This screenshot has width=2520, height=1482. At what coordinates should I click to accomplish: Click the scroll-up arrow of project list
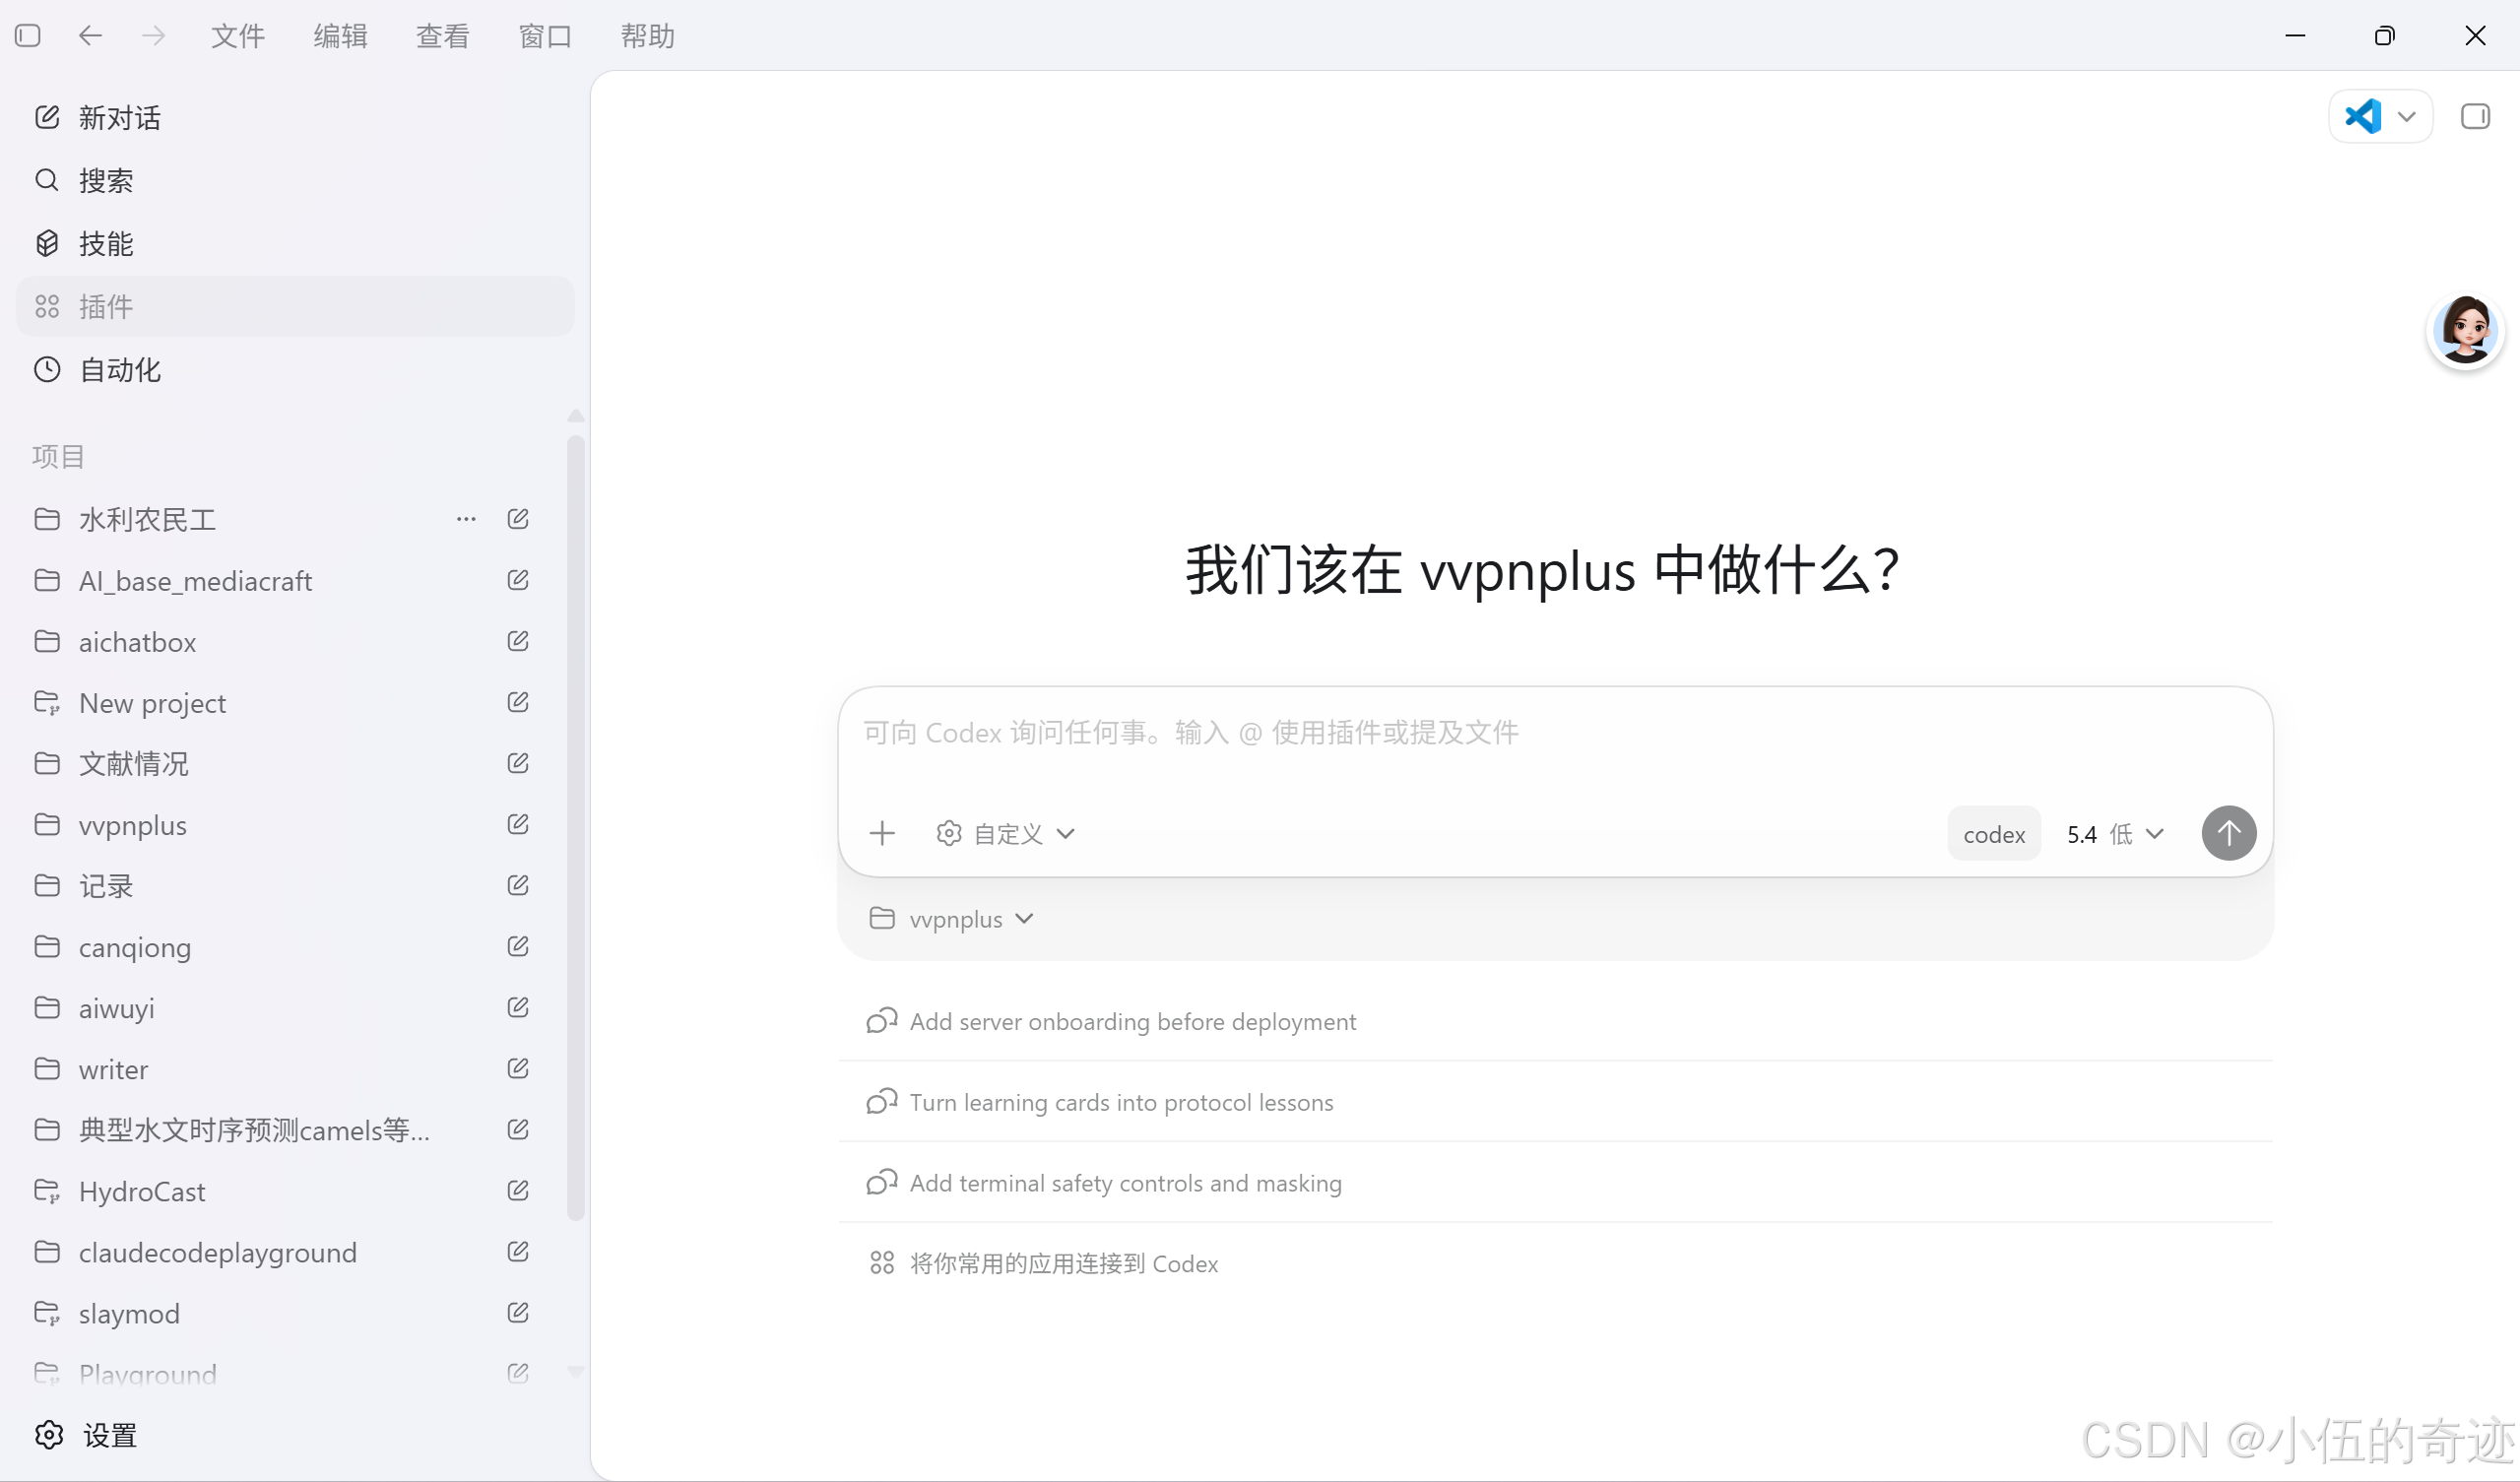tap(575, 415)
